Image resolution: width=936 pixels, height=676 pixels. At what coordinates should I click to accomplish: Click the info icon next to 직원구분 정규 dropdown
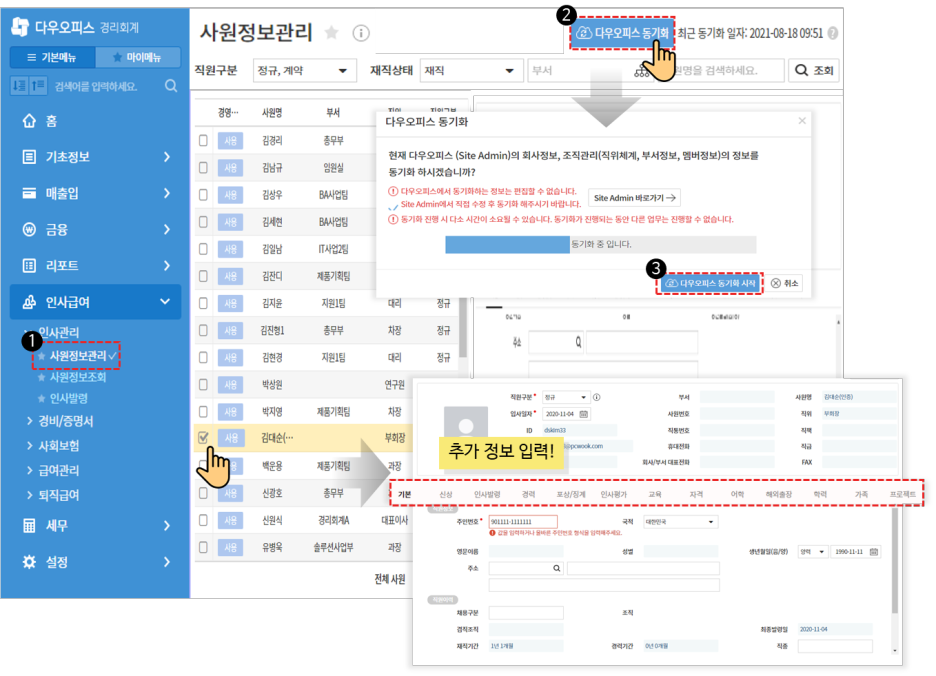[x=596, y=397]
